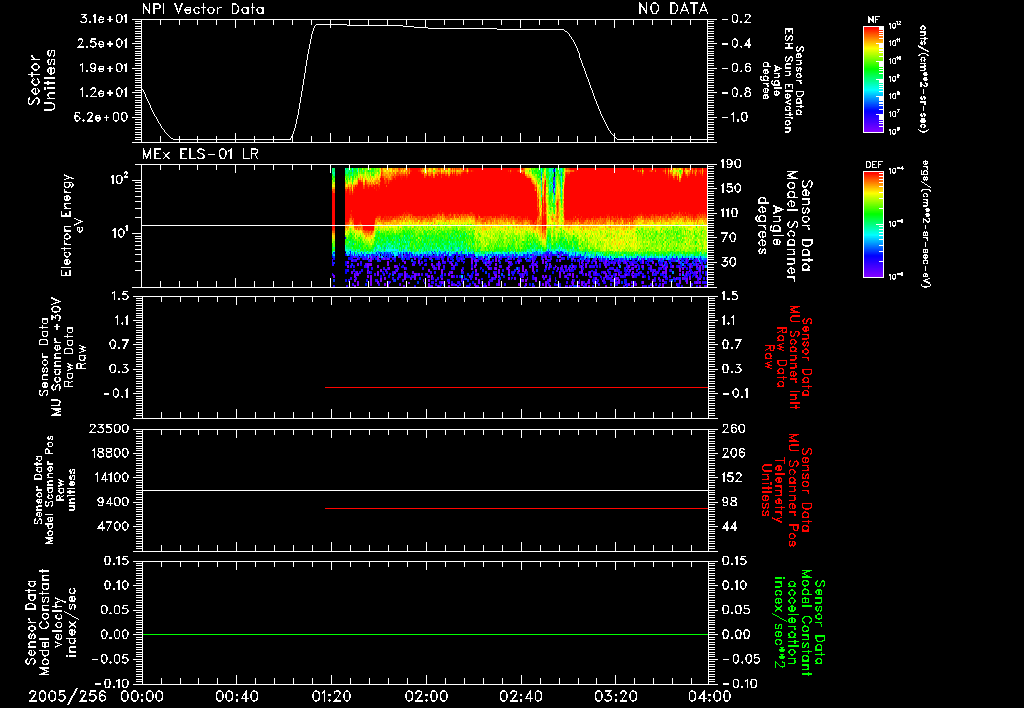Select the 'Electron Energy eV' axis title

73,225
